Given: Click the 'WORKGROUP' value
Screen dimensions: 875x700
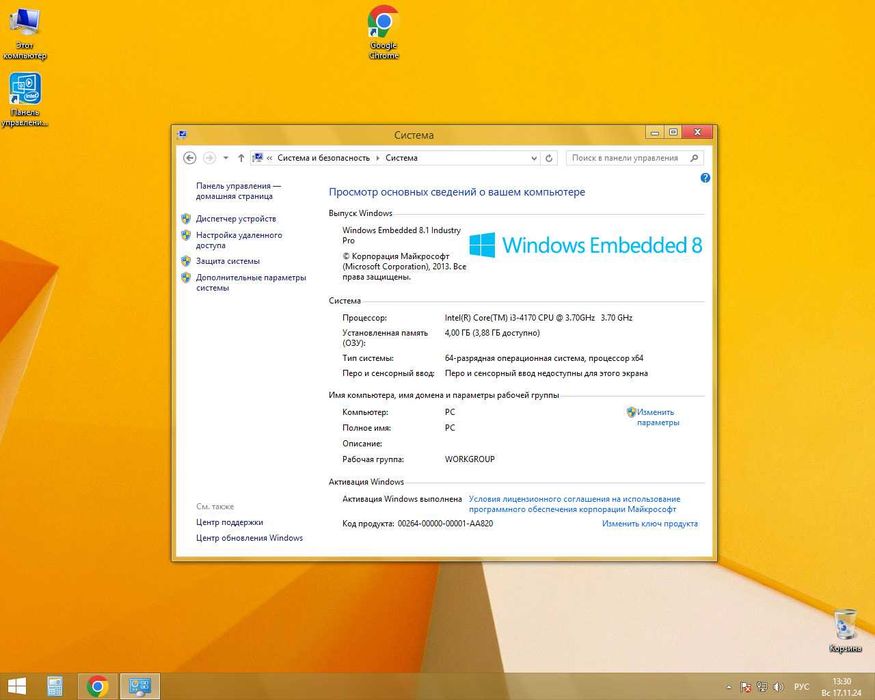Looking at the screenshot, I should click(x=469, y=459).
